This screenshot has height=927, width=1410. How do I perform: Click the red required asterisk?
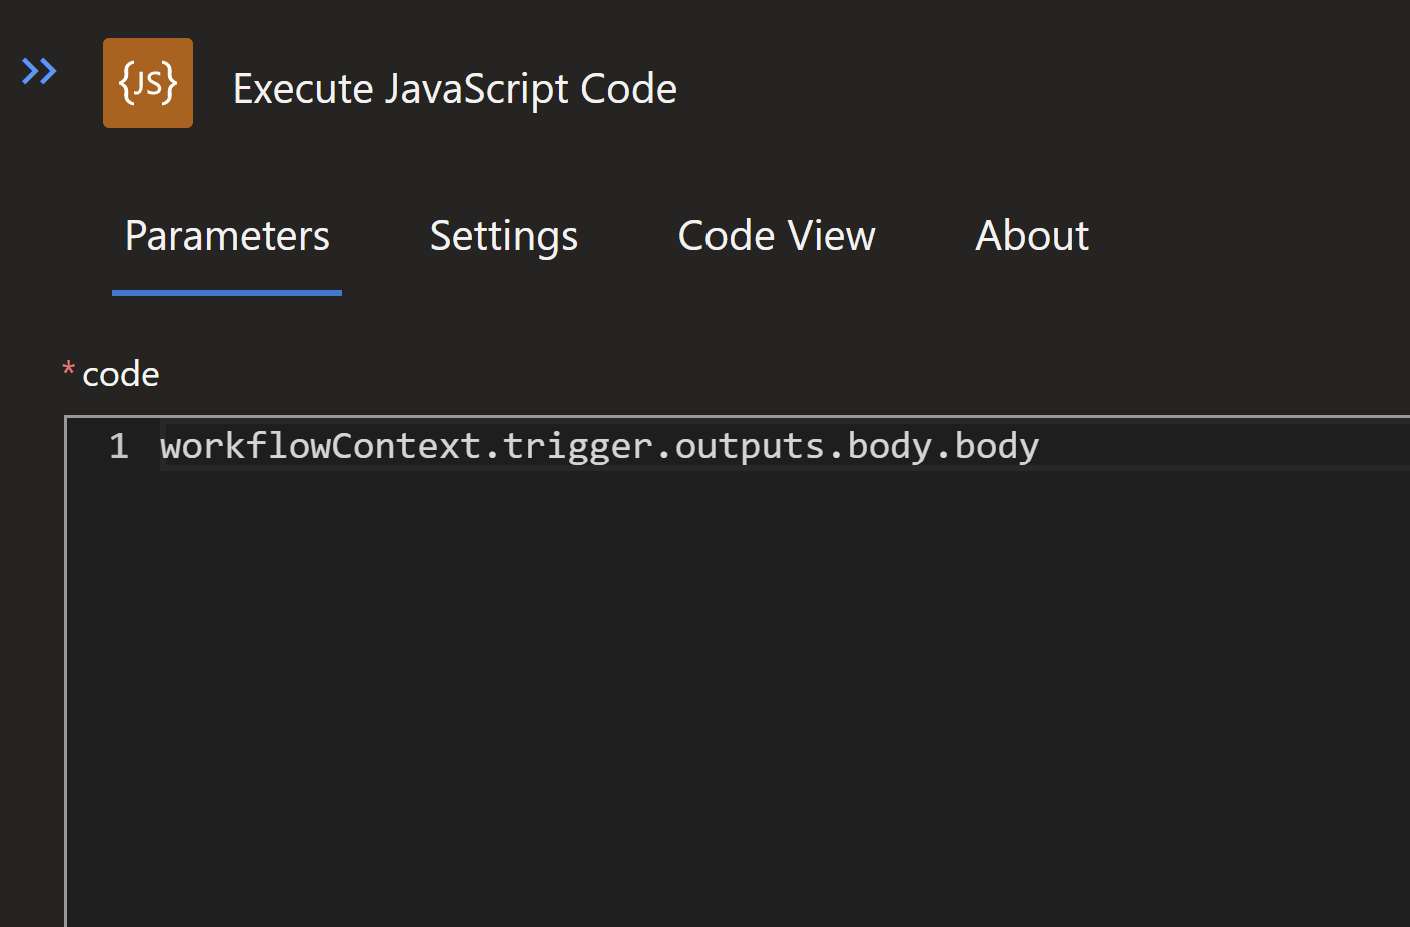[x=68, y=370]
